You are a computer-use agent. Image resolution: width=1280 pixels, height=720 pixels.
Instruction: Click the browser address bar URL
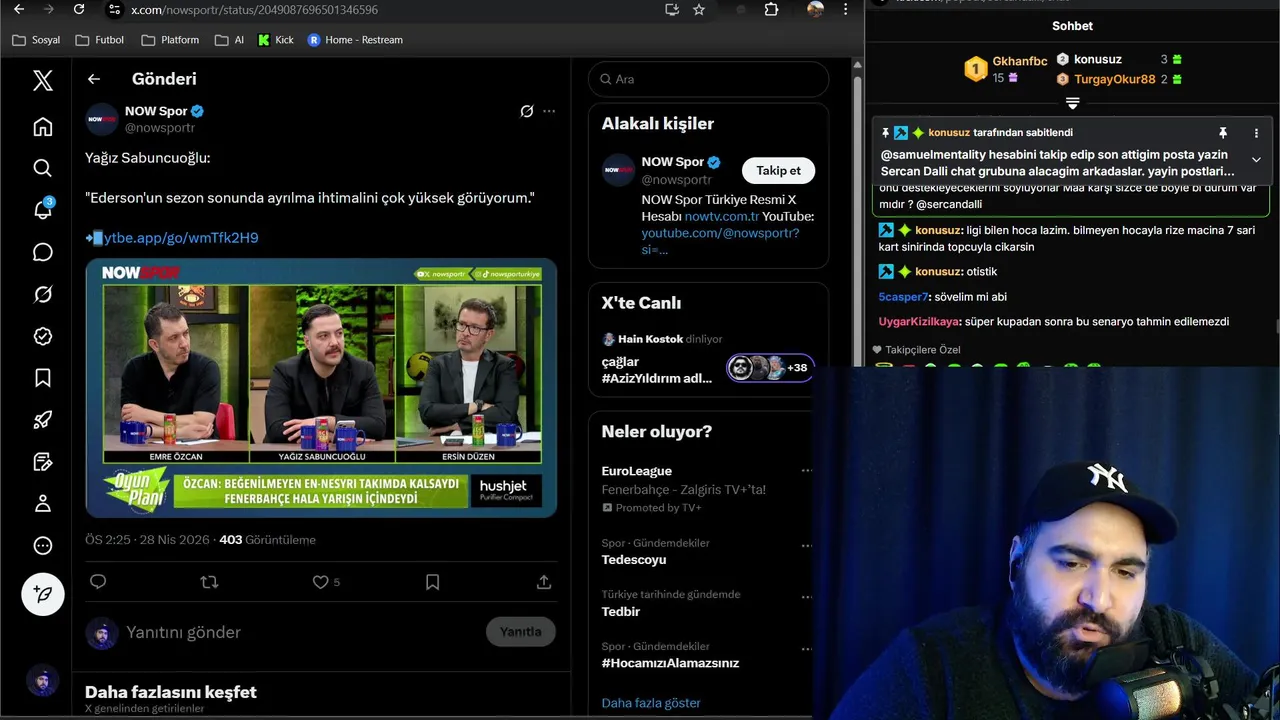click(x=254, y=9)
